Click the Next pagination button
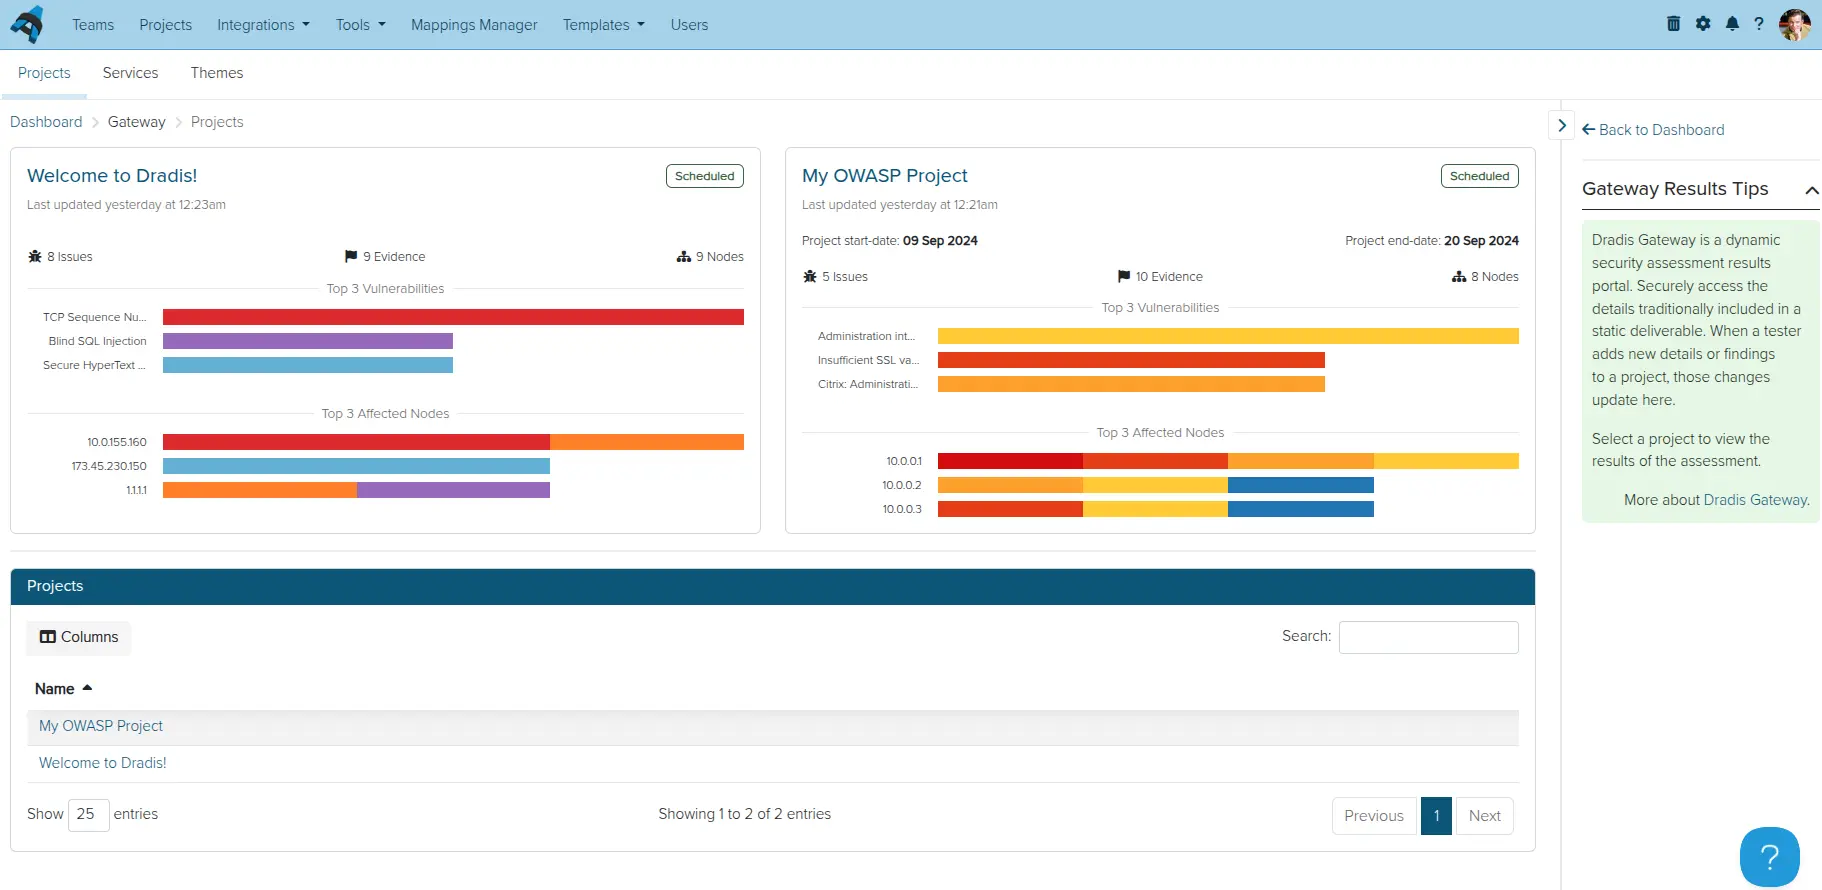This screenshot has height=890, width=1822. [1485, 816]
